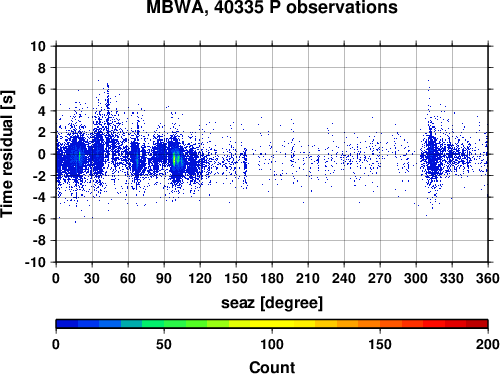Click the narrow data streak near 157 degrees
500x374 pixels.
pyautogui.click(x=245, y=168)
